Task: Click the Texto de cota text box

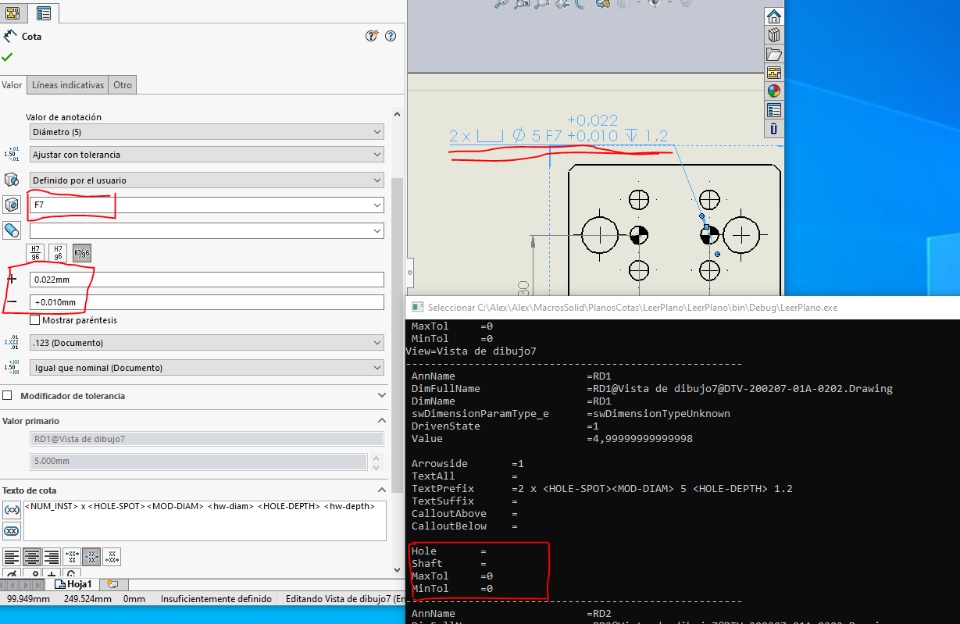Action: [x=204, y=521]
